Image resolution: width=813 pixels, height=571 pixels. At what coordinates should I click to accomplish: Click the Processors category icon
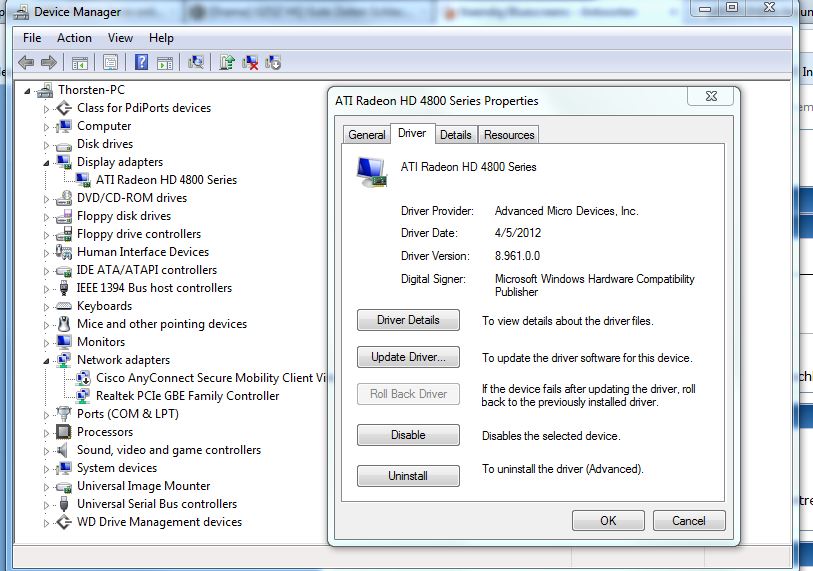point(63,432)
